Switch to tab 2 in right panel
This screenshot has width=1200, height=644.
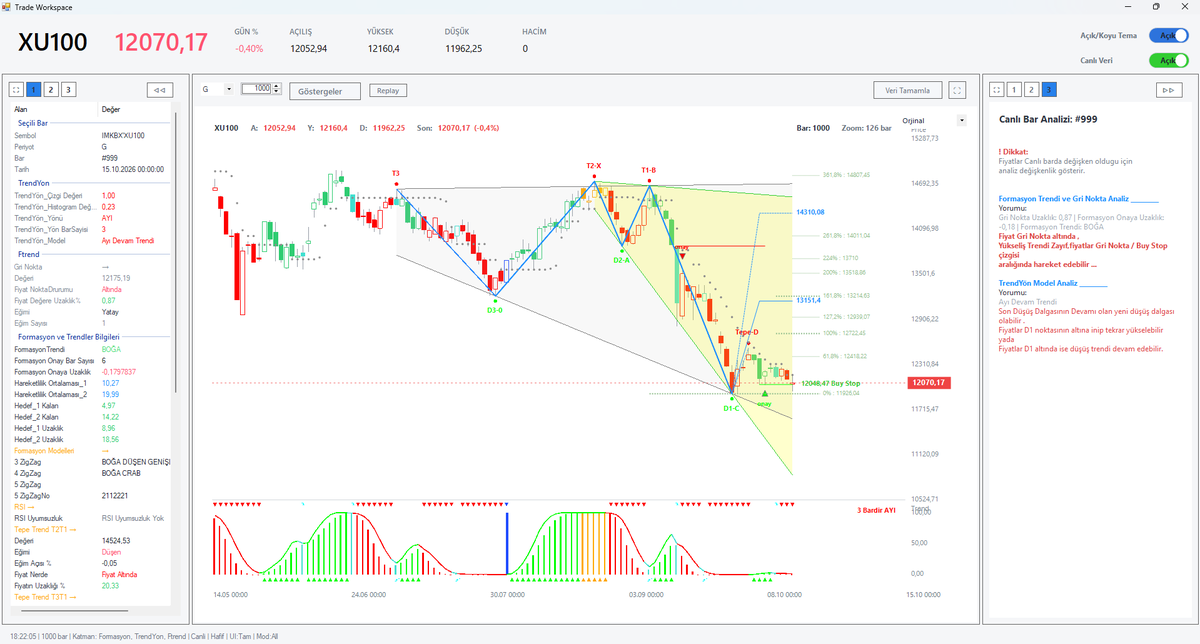1030,90
